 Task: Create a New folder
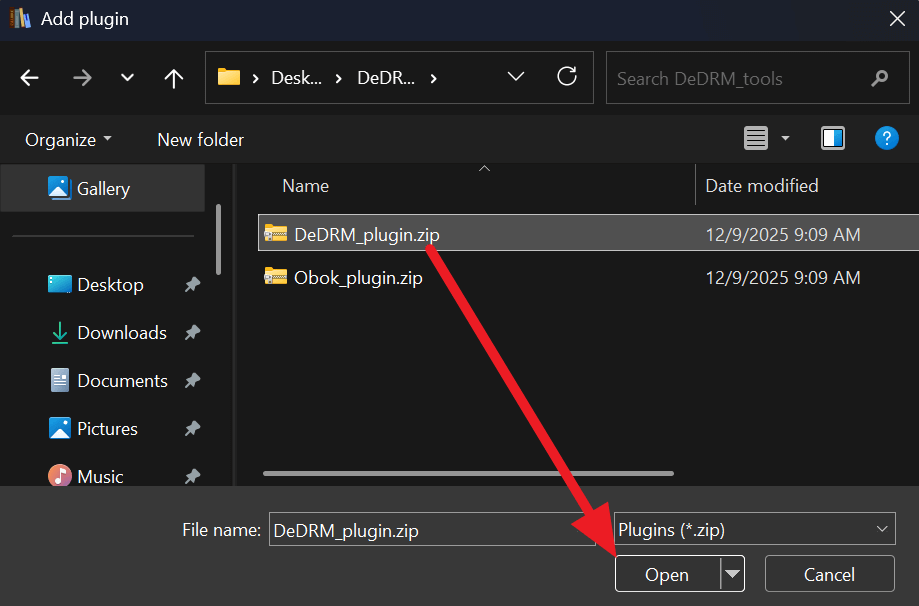click(199, 139)
